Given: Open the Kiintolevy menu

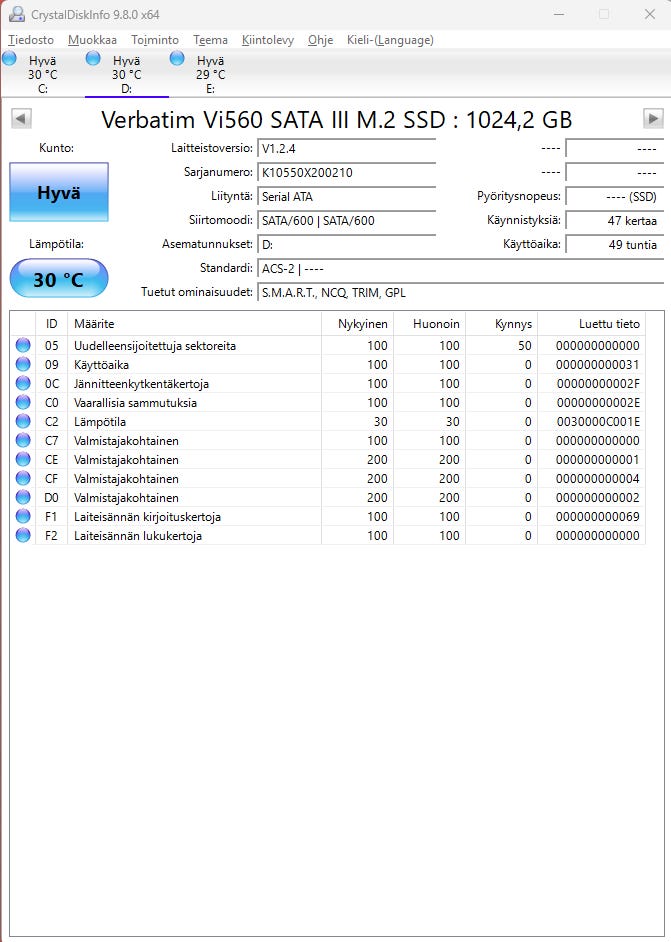Looking at the screenshot, I should pyautogui.click(x=268, y=40).
